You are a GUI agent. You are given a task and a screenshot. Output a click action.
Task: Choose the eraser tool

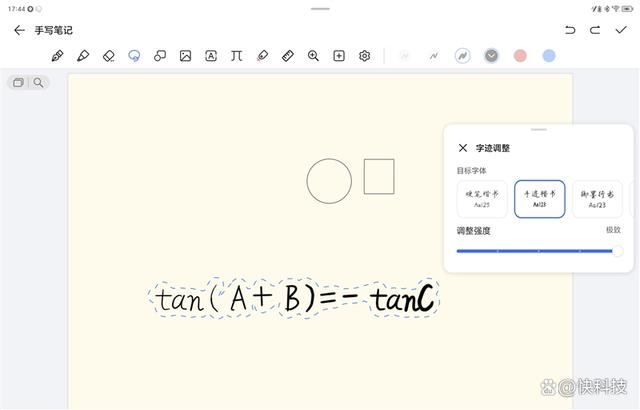pos(109,56)
